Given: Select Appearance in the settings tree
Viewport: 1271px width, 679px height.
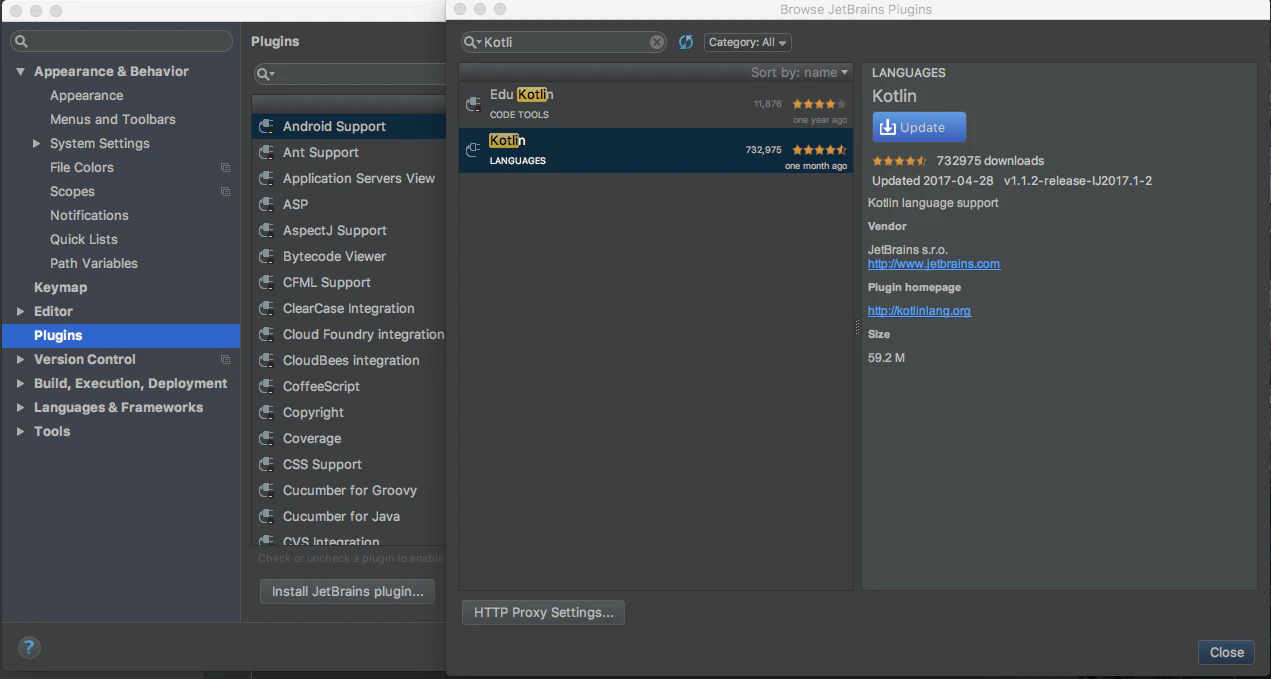Looking at the screenshot, I should point(86,95).
